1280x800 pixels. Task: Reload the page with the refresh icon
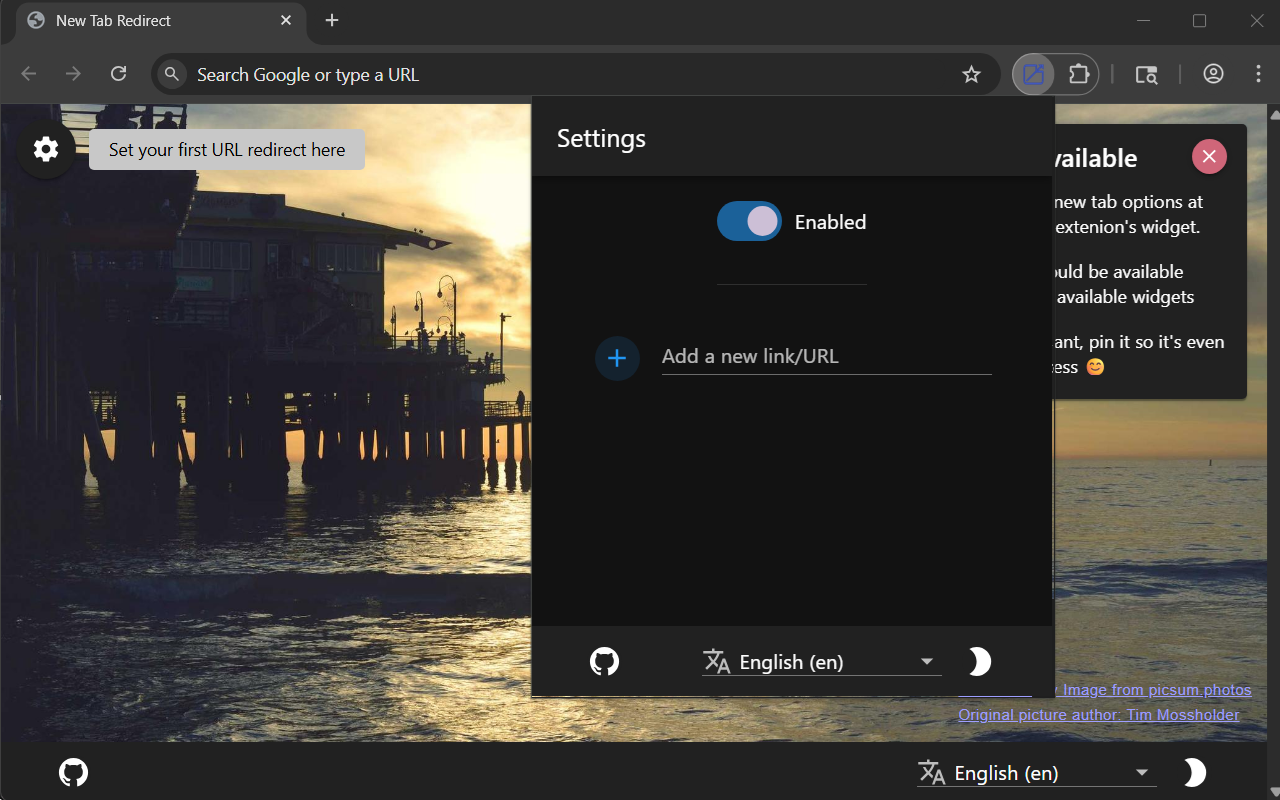click(119, 73)
